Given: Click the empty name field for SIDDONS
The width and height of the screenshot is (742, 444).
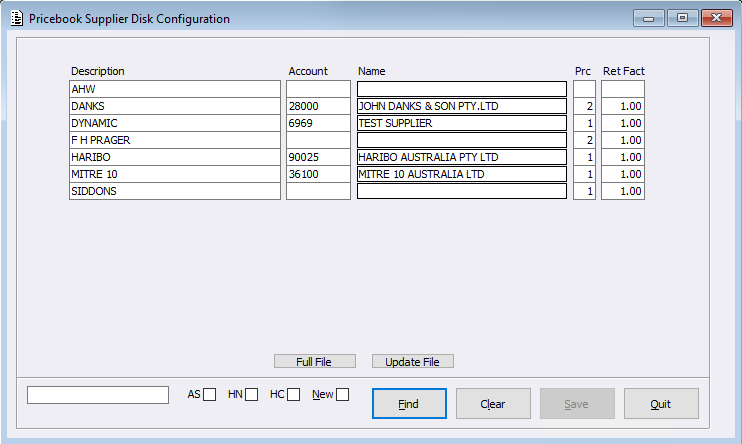Looking at the screenshot, I should 462,191.
